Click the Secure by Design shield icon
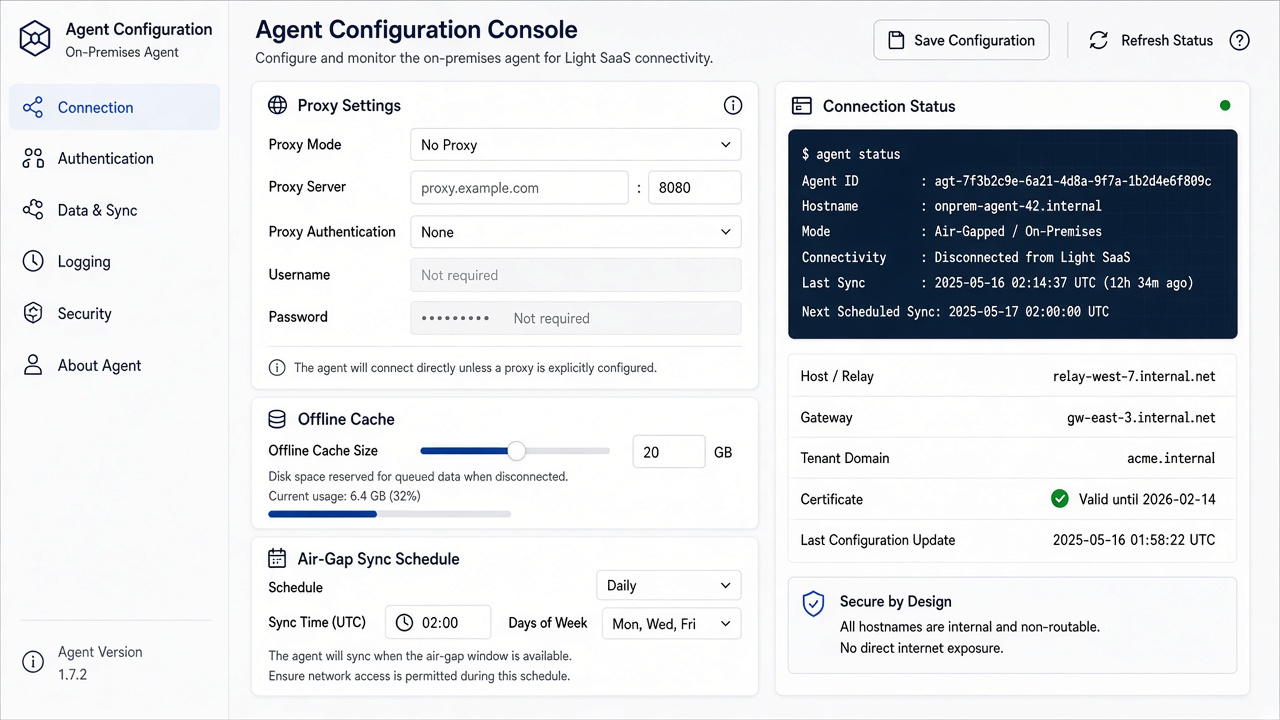Viewport: 1280px width, 720px height. pyautogui.click(x=814, y=603)
